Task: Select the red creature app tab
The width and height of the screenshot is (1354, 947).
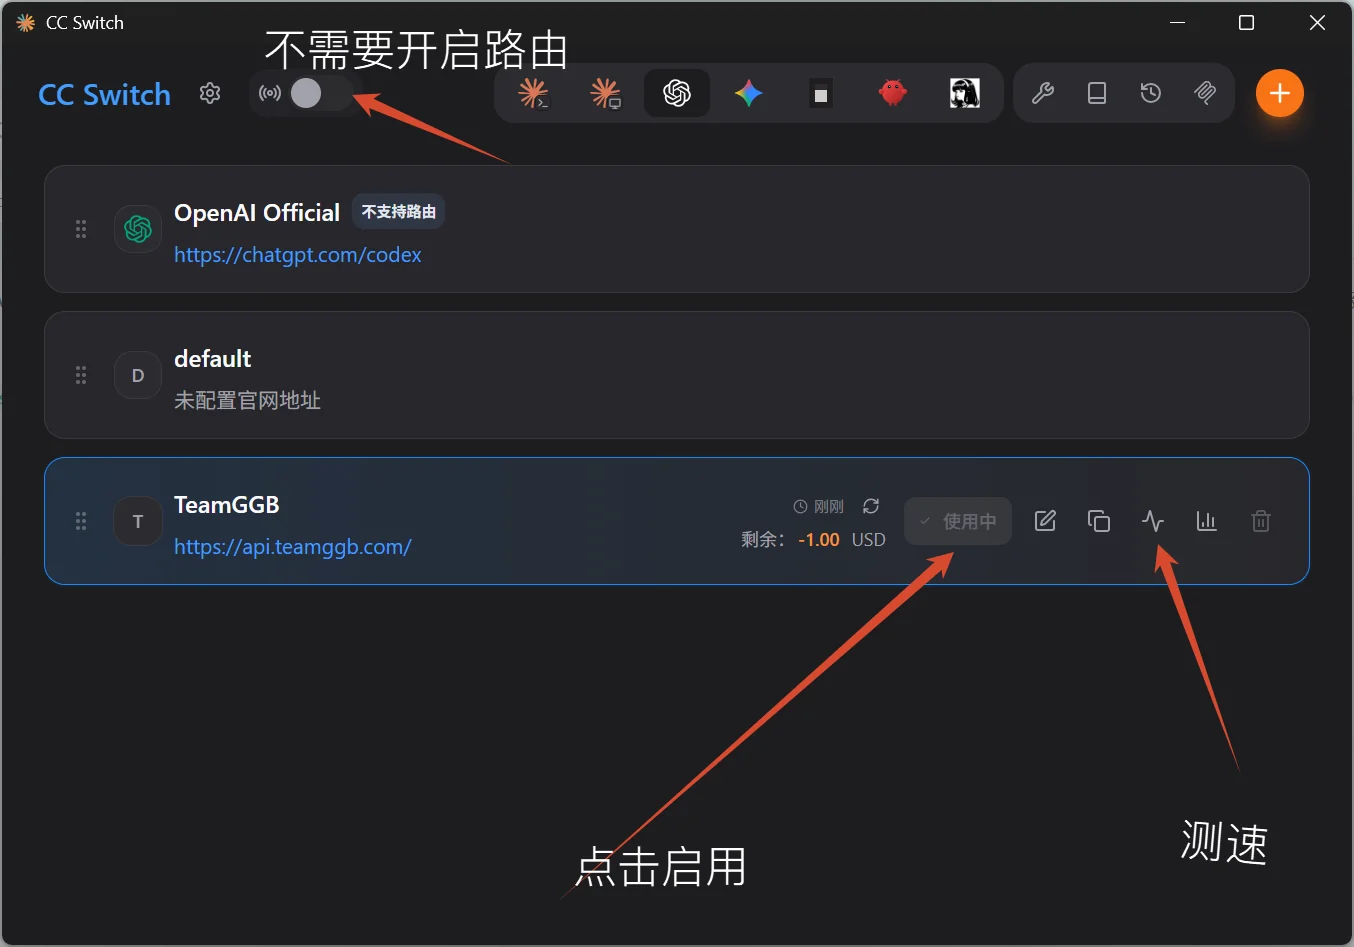Action: (893, 93)
